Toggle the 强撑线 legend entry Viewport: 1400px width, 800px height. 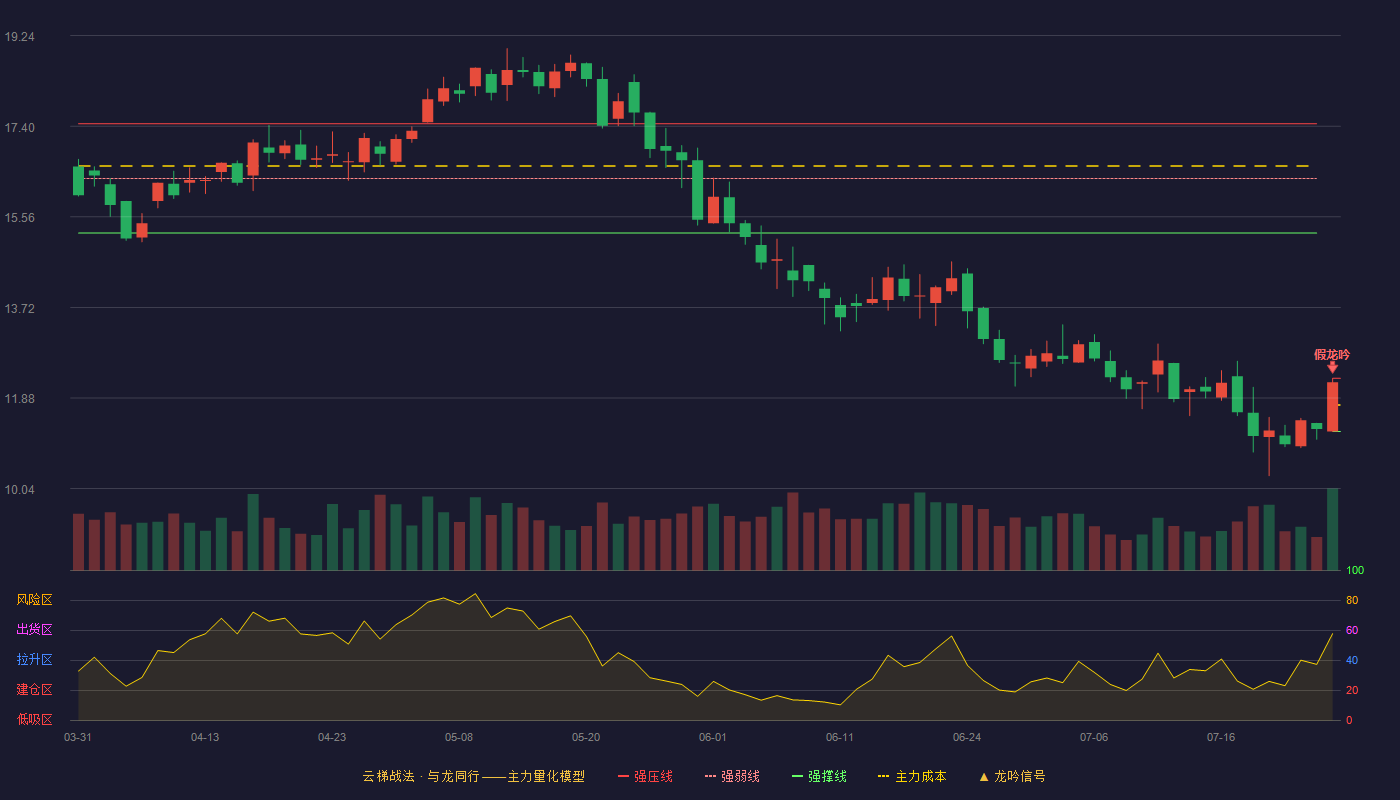[x=819, y=776]
